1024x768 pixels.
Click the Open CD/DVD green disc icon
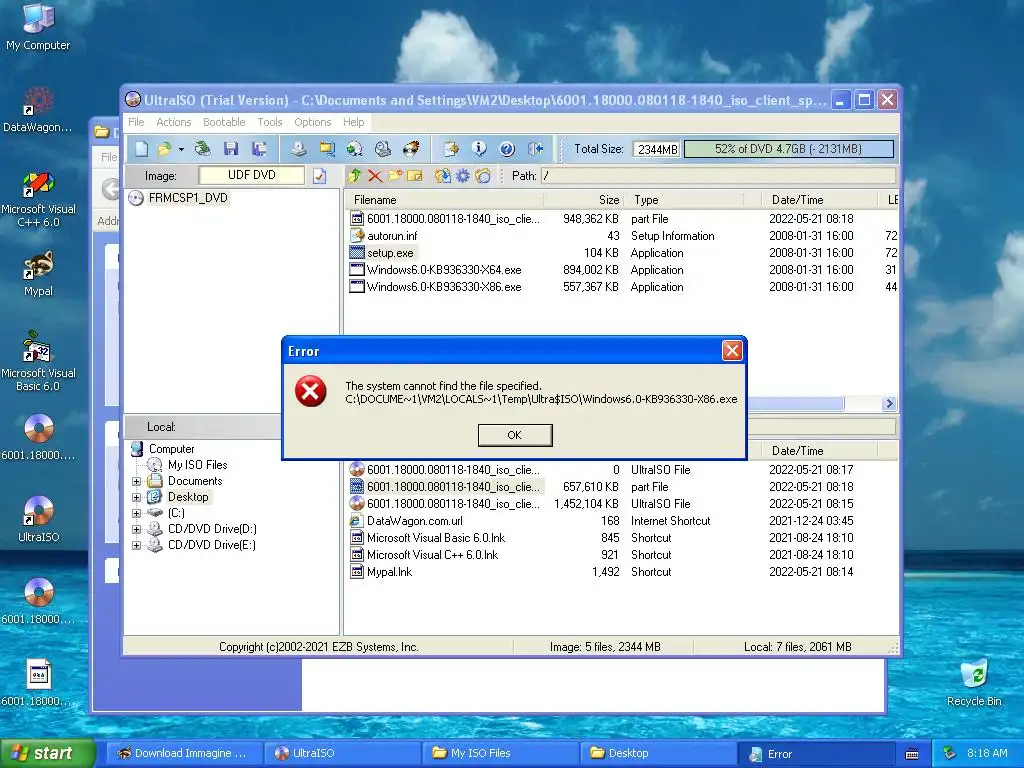pos(202,149)
